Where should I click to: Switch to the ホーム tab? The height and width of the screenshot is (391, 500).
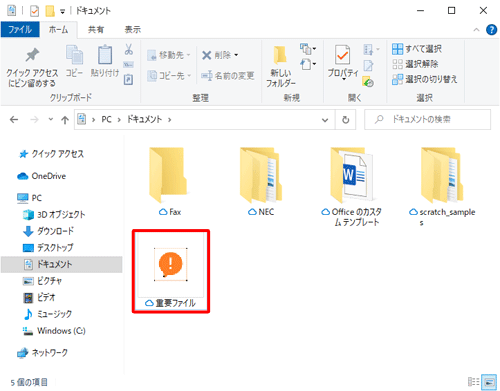click(x=59, y=29)
